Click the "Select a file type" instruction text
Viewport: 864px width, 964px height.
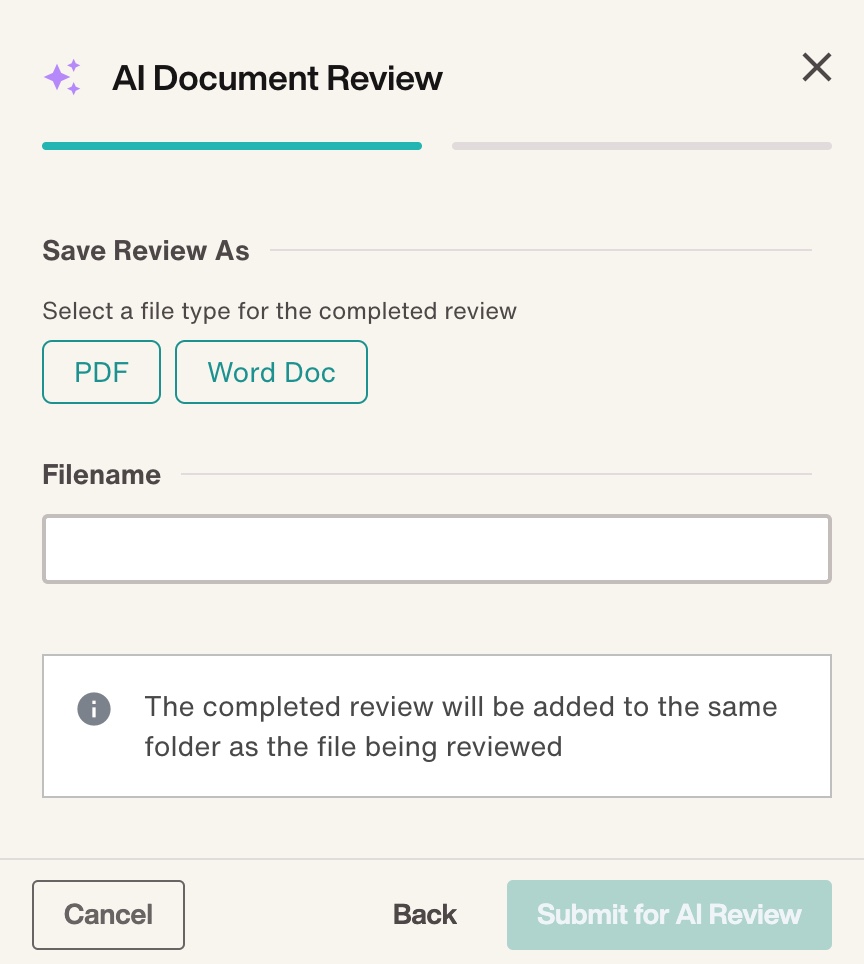pos(279,311)
